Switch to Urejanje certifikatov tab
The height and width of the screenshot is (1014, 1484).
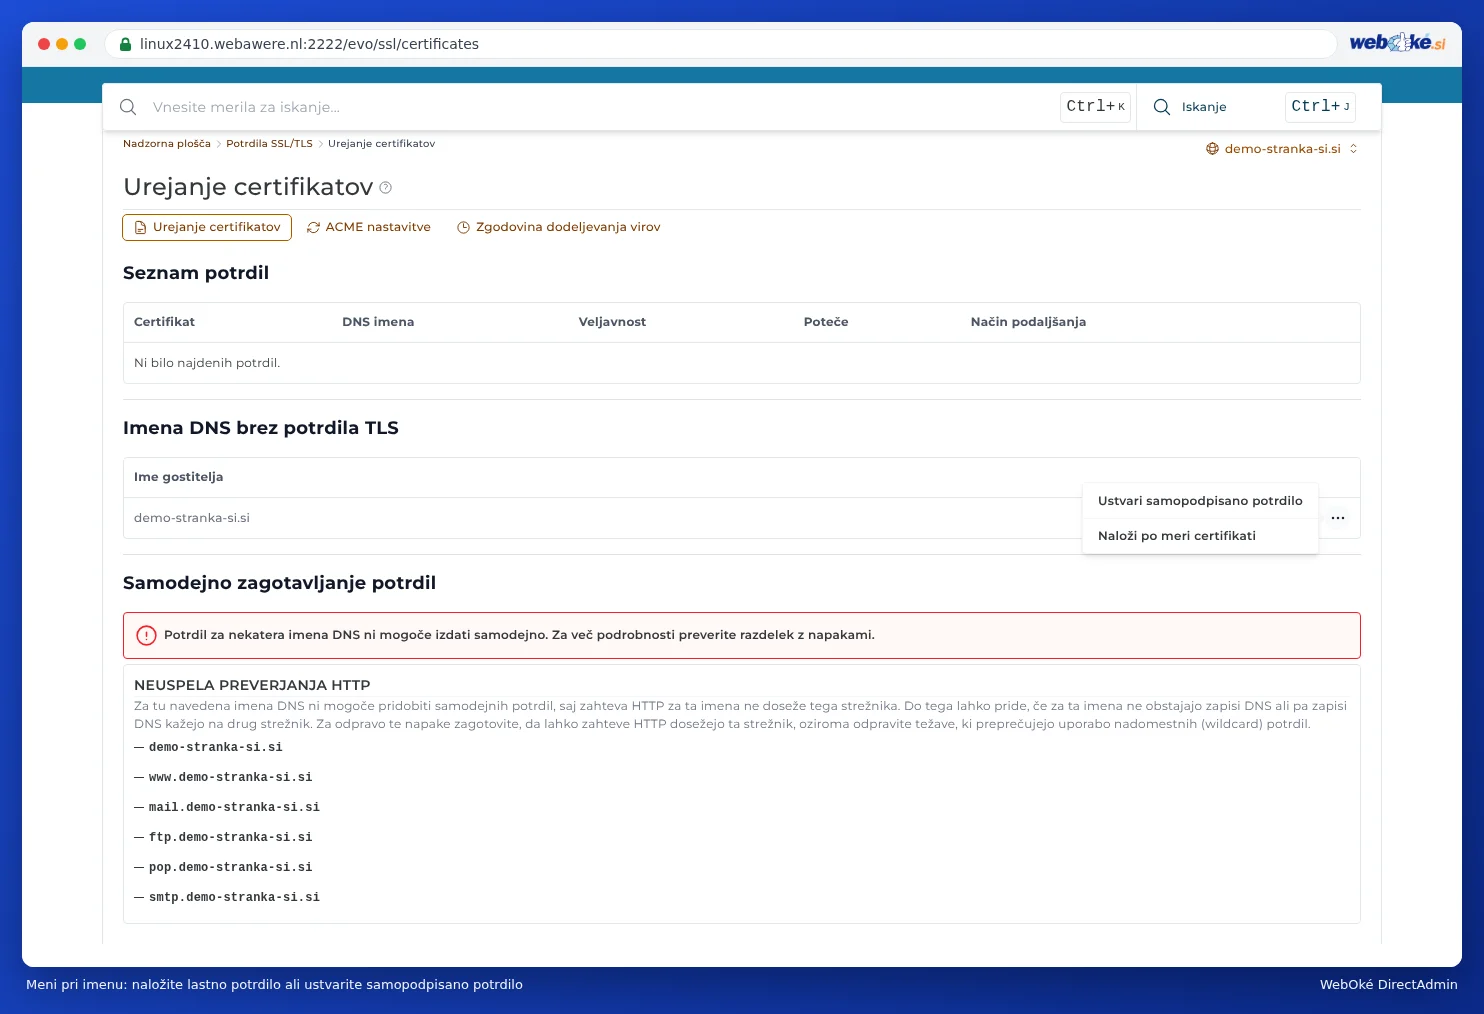point(207,227)
